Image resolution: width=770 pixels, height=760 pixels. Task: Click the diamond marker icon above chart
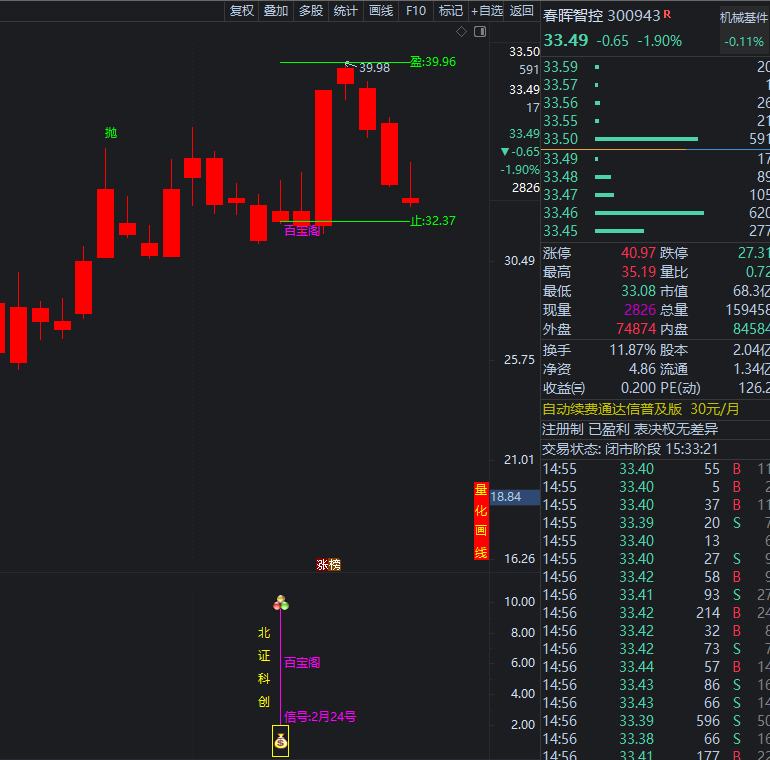(461, 32)
